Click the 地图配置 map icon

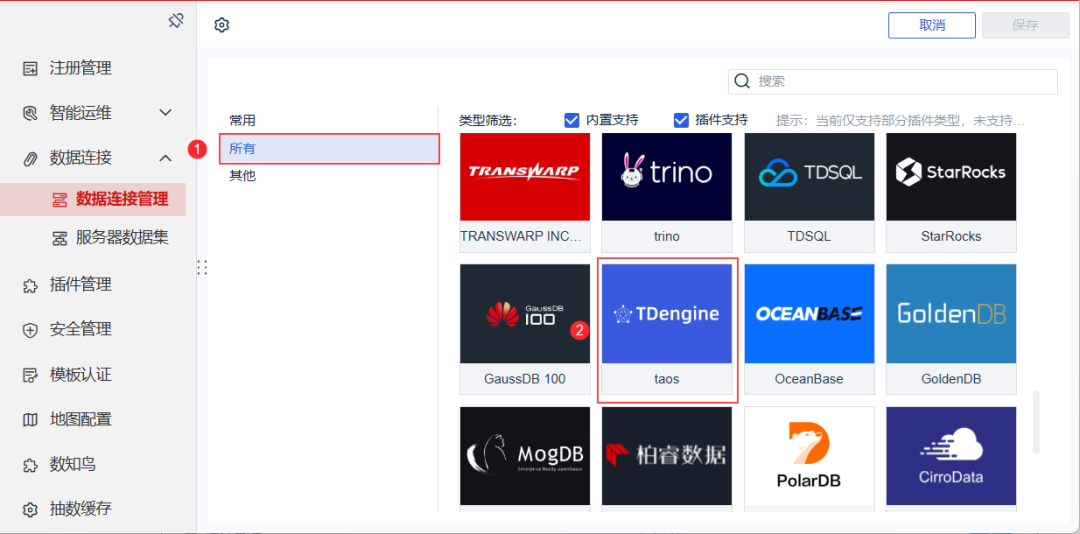(x=30, y=420)
